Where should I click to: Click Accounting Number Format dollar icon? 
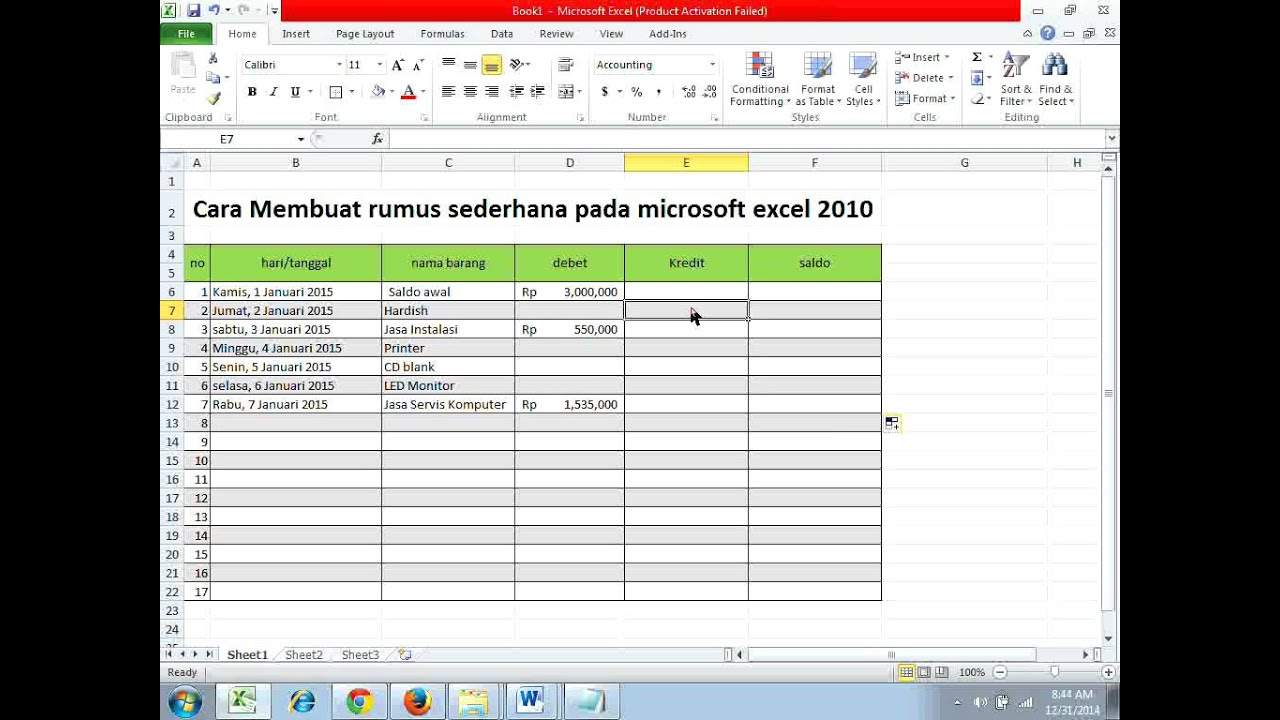click(605, 92)
